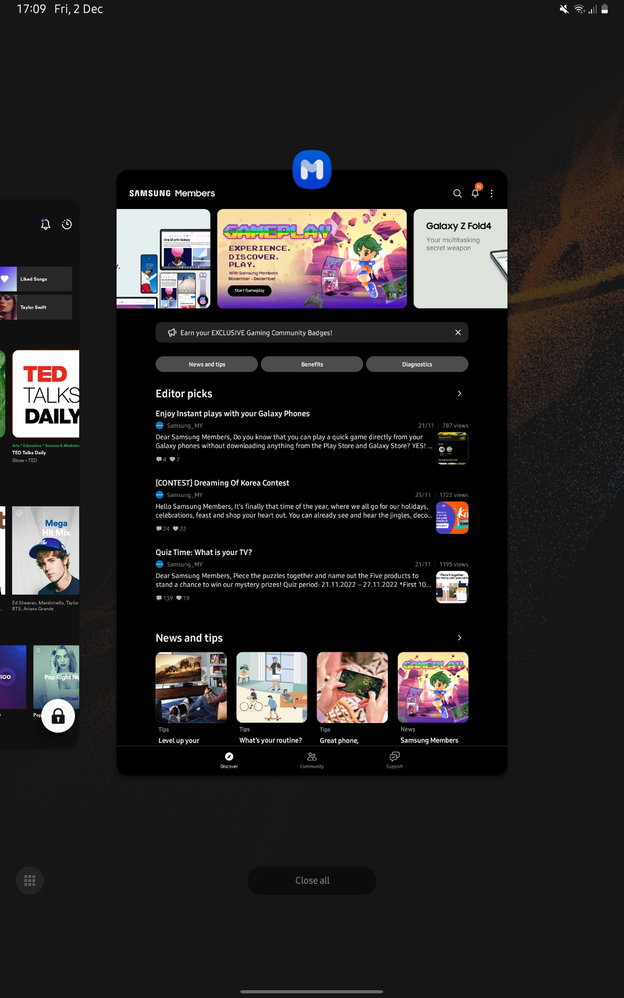Screen dimensions: 624x998
Task: Tap the Samsung Members app icon above the card
Action: tap(311, 169)
